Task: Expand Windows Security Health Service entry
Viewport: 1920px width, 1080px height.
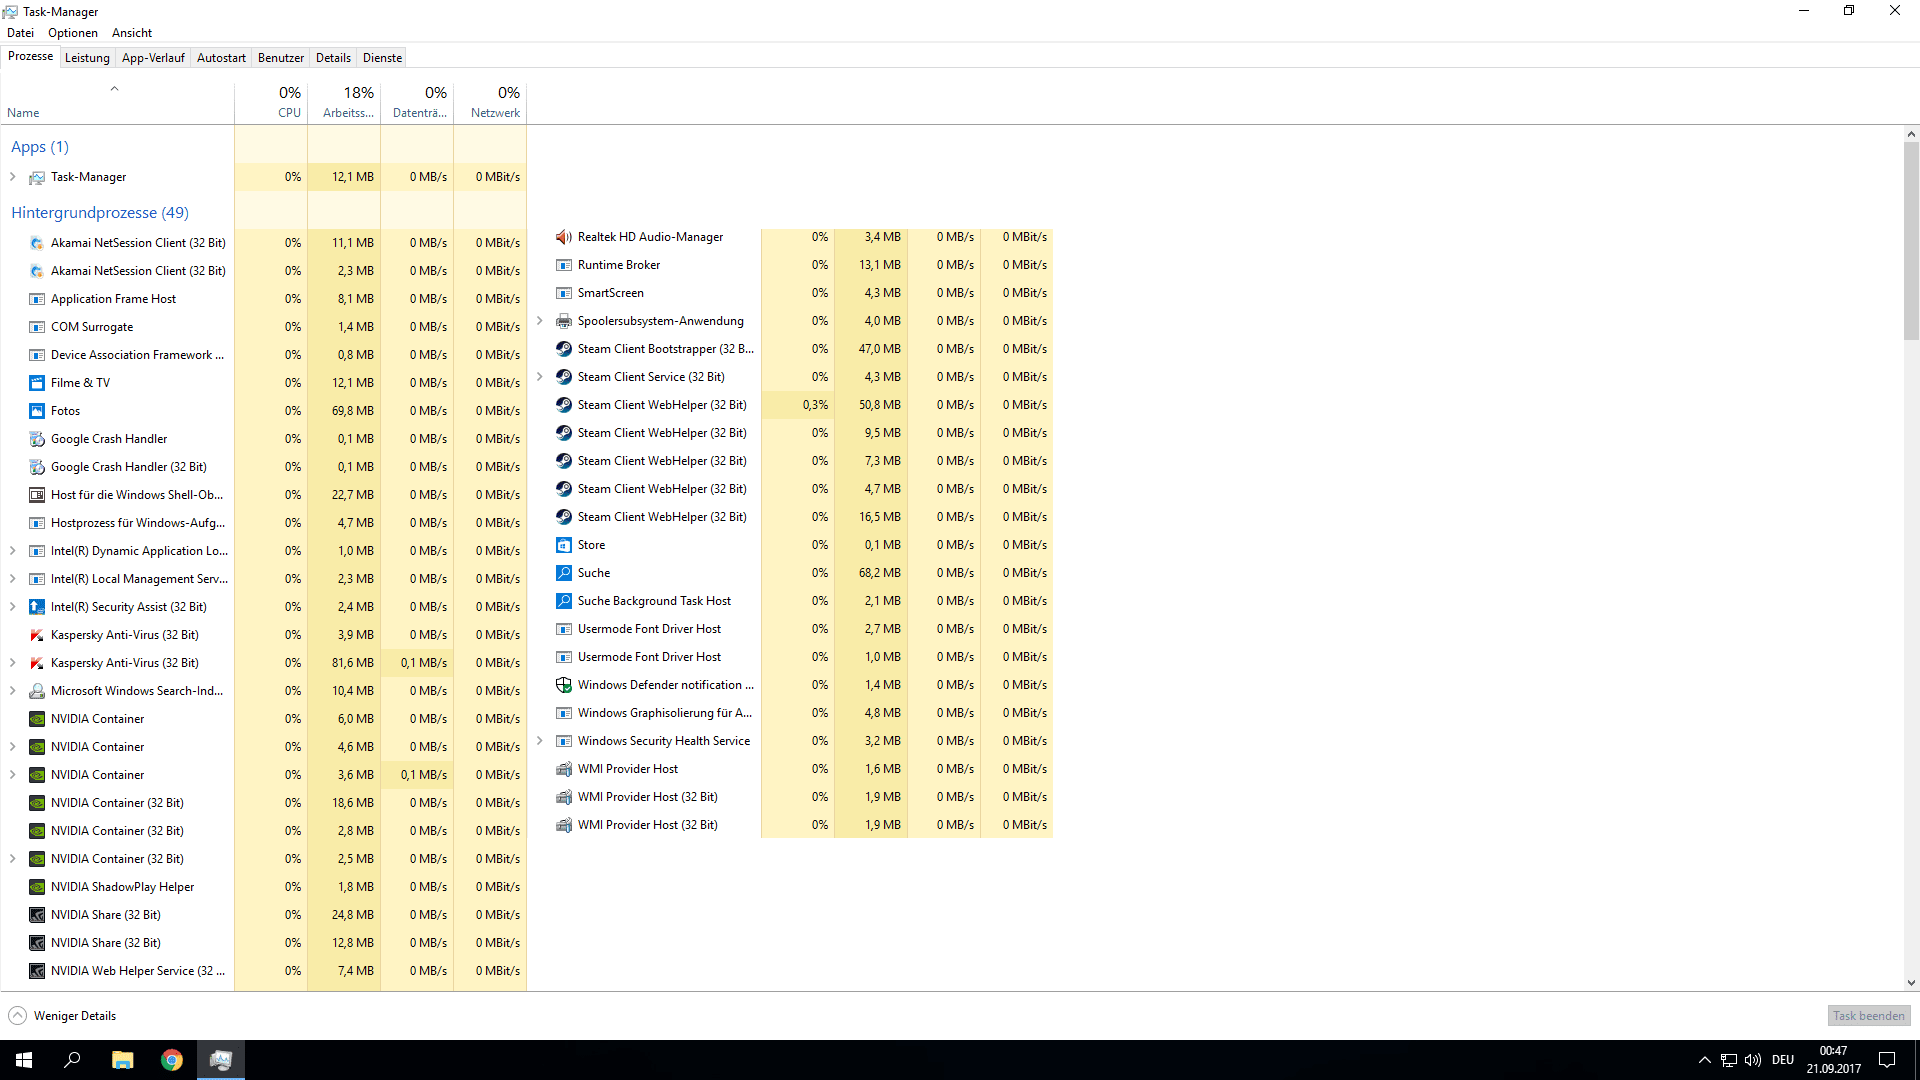Action: click(x=540, y=741)
